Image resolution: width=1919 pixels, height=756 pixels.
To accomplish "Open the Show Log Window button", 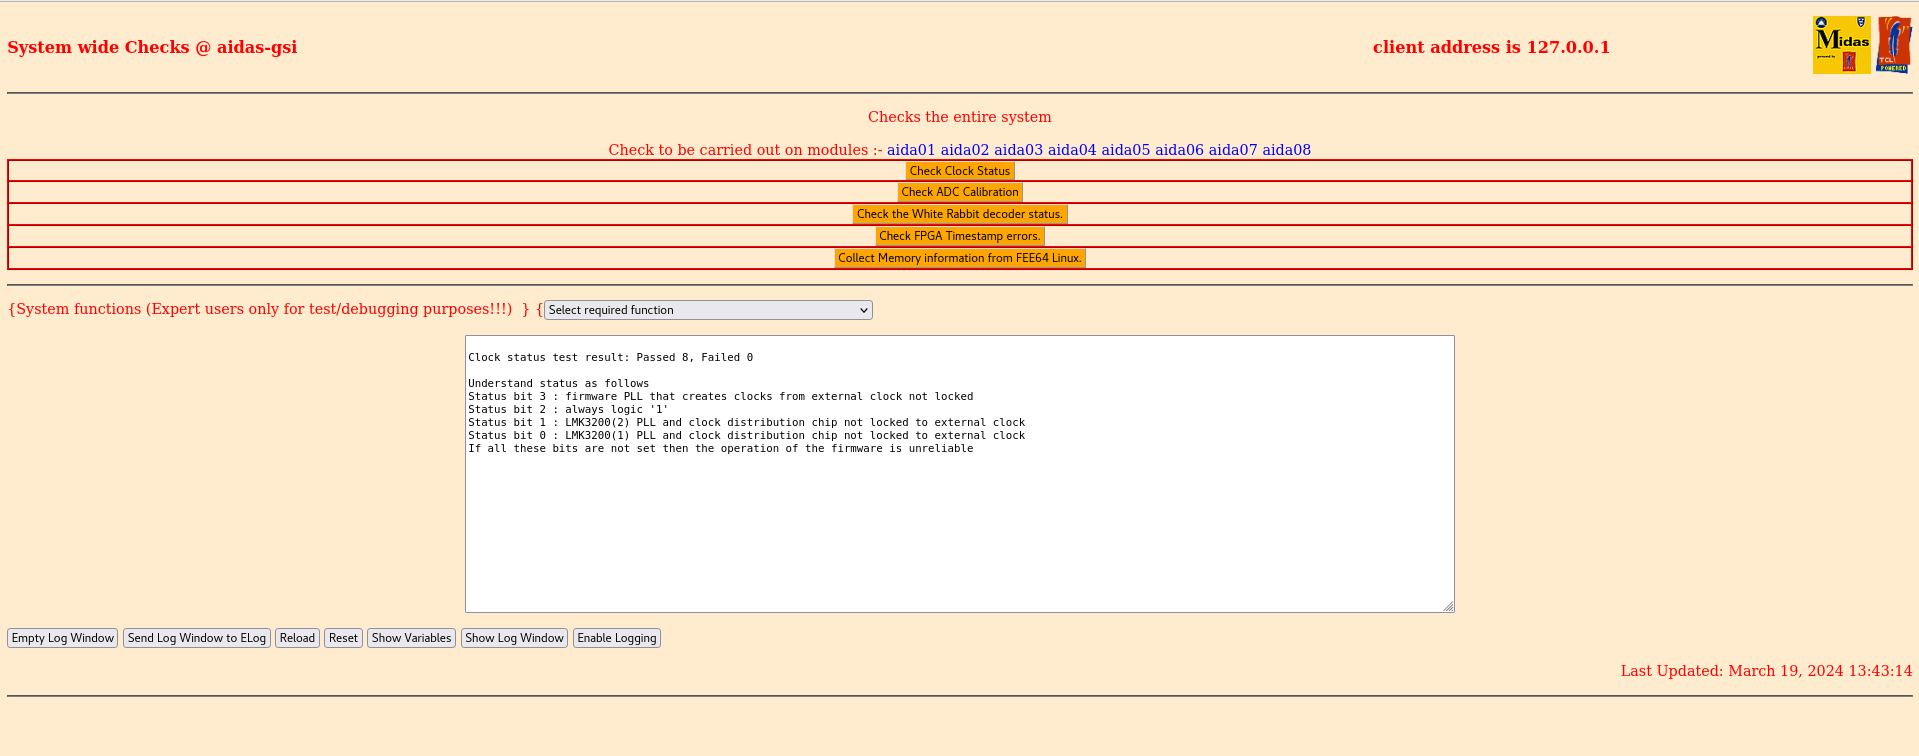I will (x=514, y=638).
